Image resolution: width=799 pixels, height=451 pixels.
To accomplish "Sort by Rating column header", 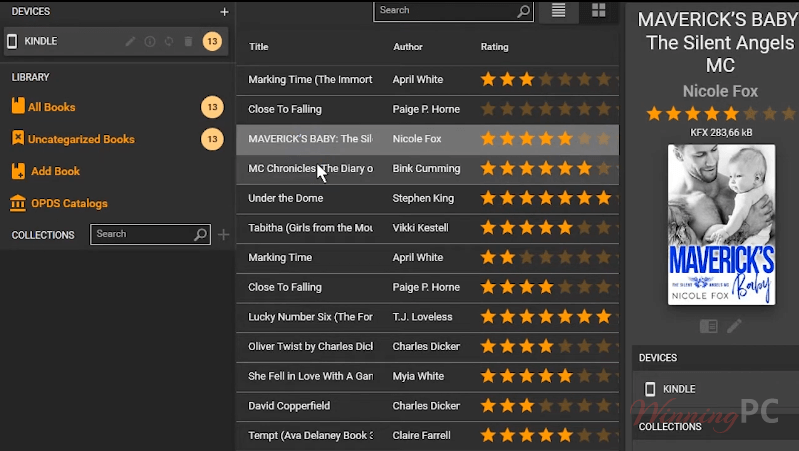I will pos(494,47).
